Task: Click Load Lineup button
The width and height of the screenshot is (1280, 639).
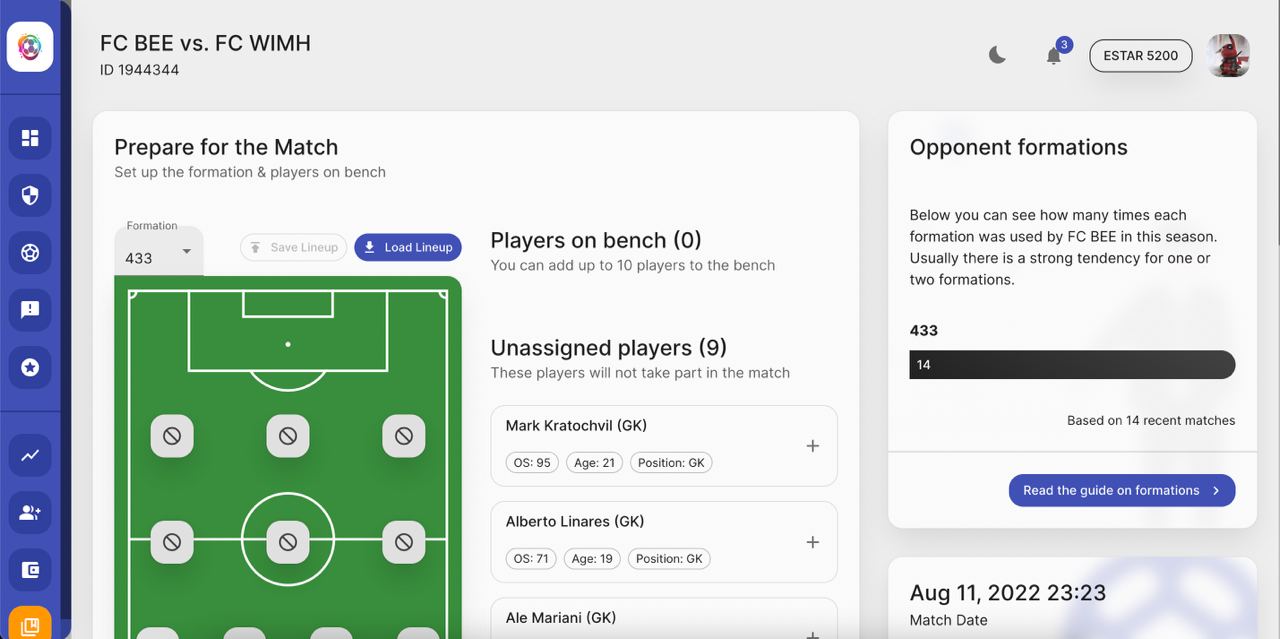Action: 407,247
